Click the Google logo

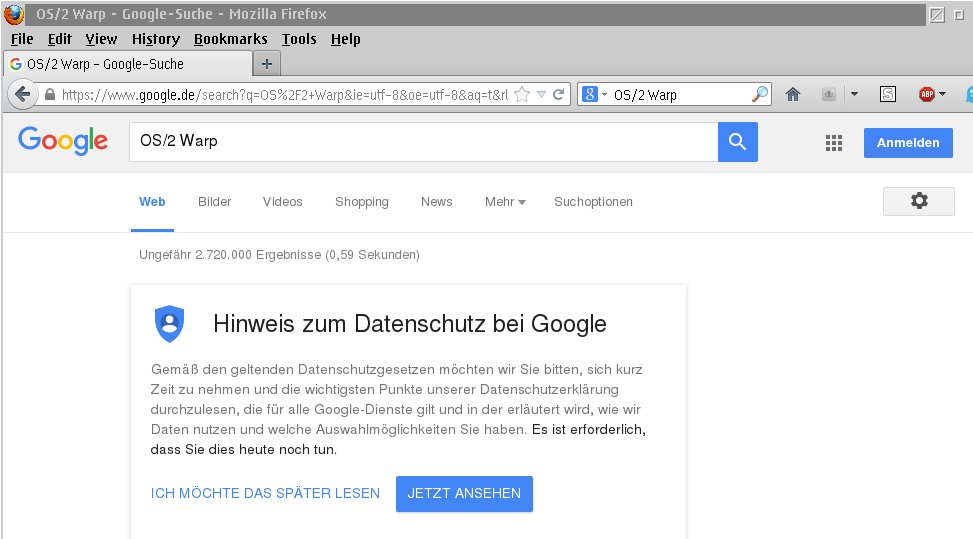tap(63, 141)
